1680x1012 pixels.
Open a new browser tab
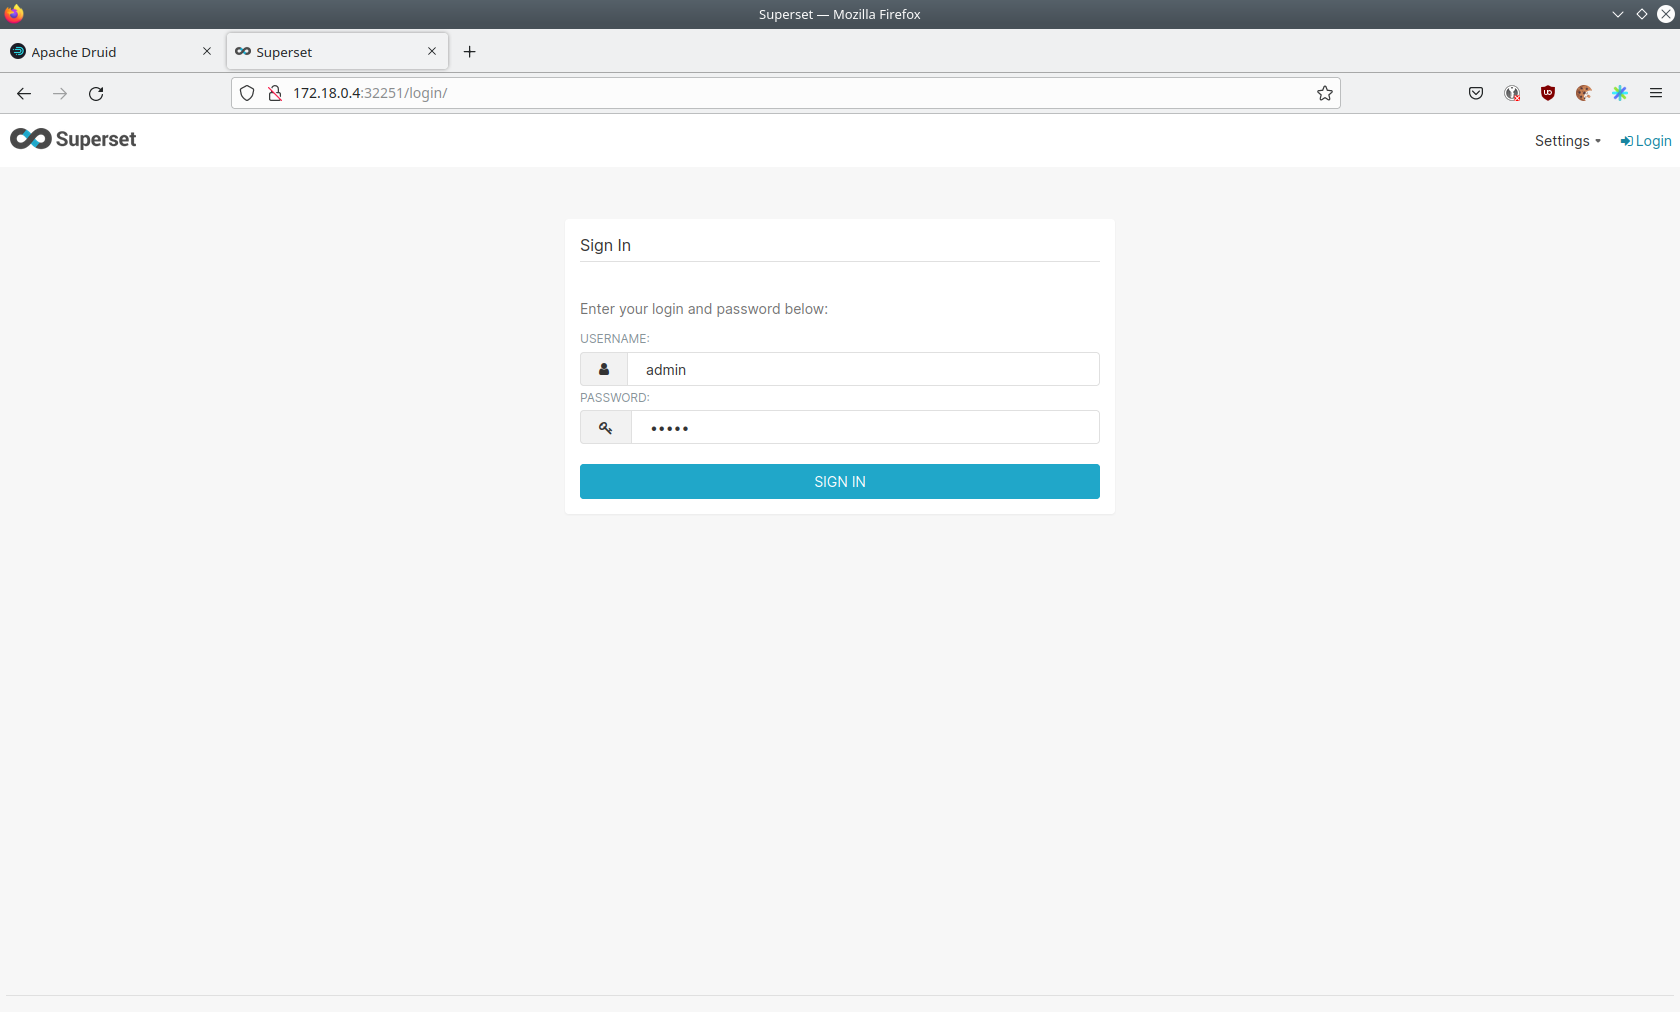(x=470, y=52)
